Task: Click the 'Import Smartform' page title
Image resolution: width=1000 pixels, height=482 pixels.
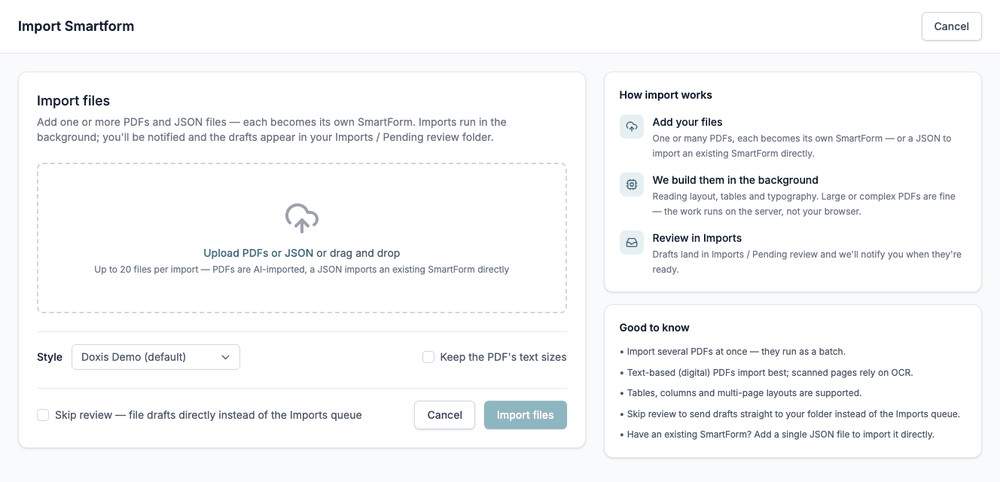Action: coord(76,27)
